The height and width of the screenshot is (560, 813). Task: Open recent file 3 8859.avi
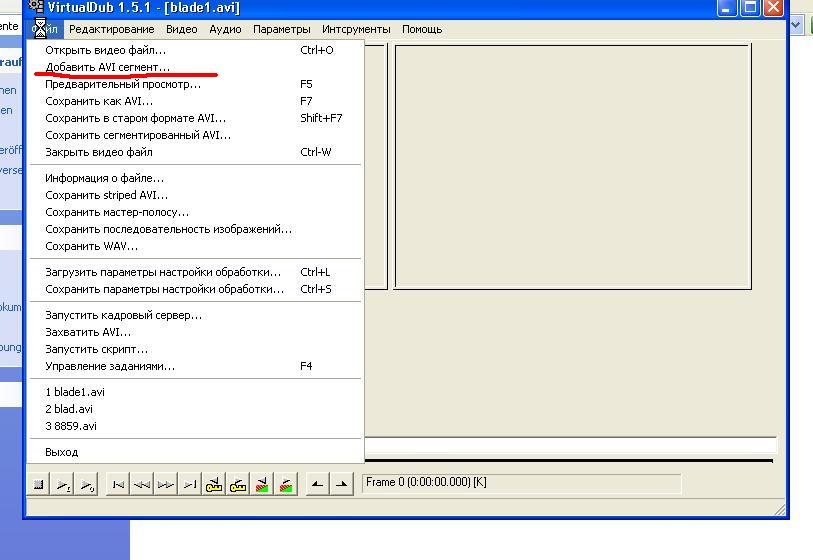(195, 426)
